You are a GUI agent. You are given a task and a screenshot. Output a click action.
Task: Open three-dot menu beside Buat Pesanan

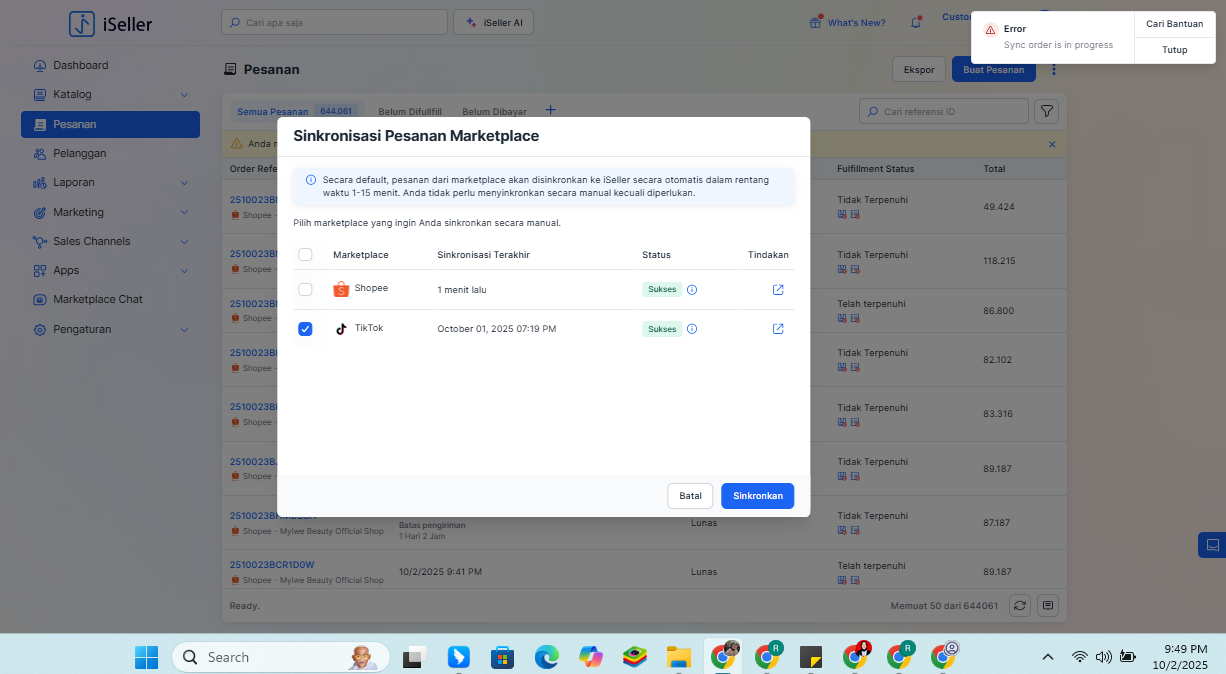pos(1053,70)
